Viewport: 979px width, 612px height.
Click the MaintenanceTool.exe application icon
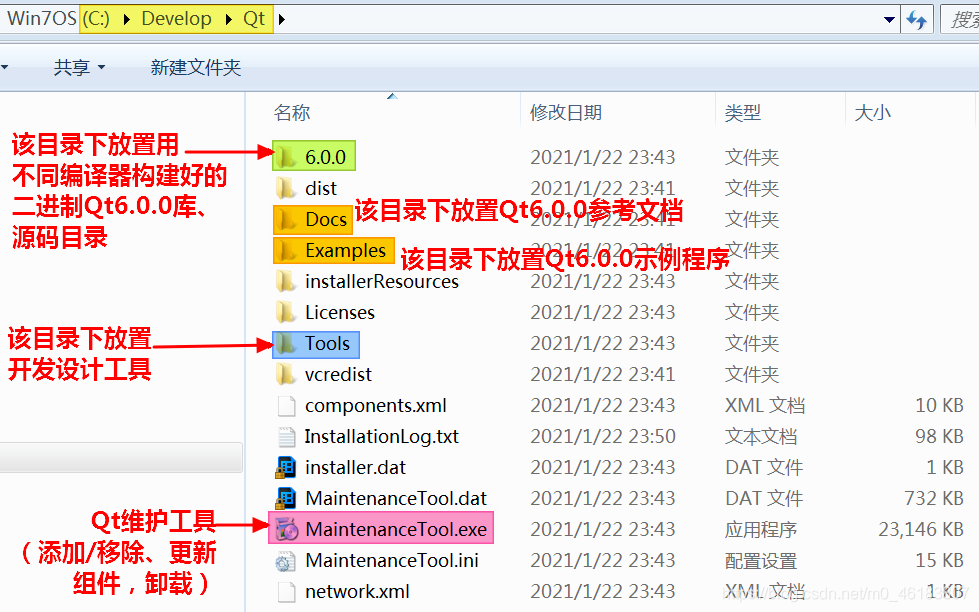coord(287,530)
